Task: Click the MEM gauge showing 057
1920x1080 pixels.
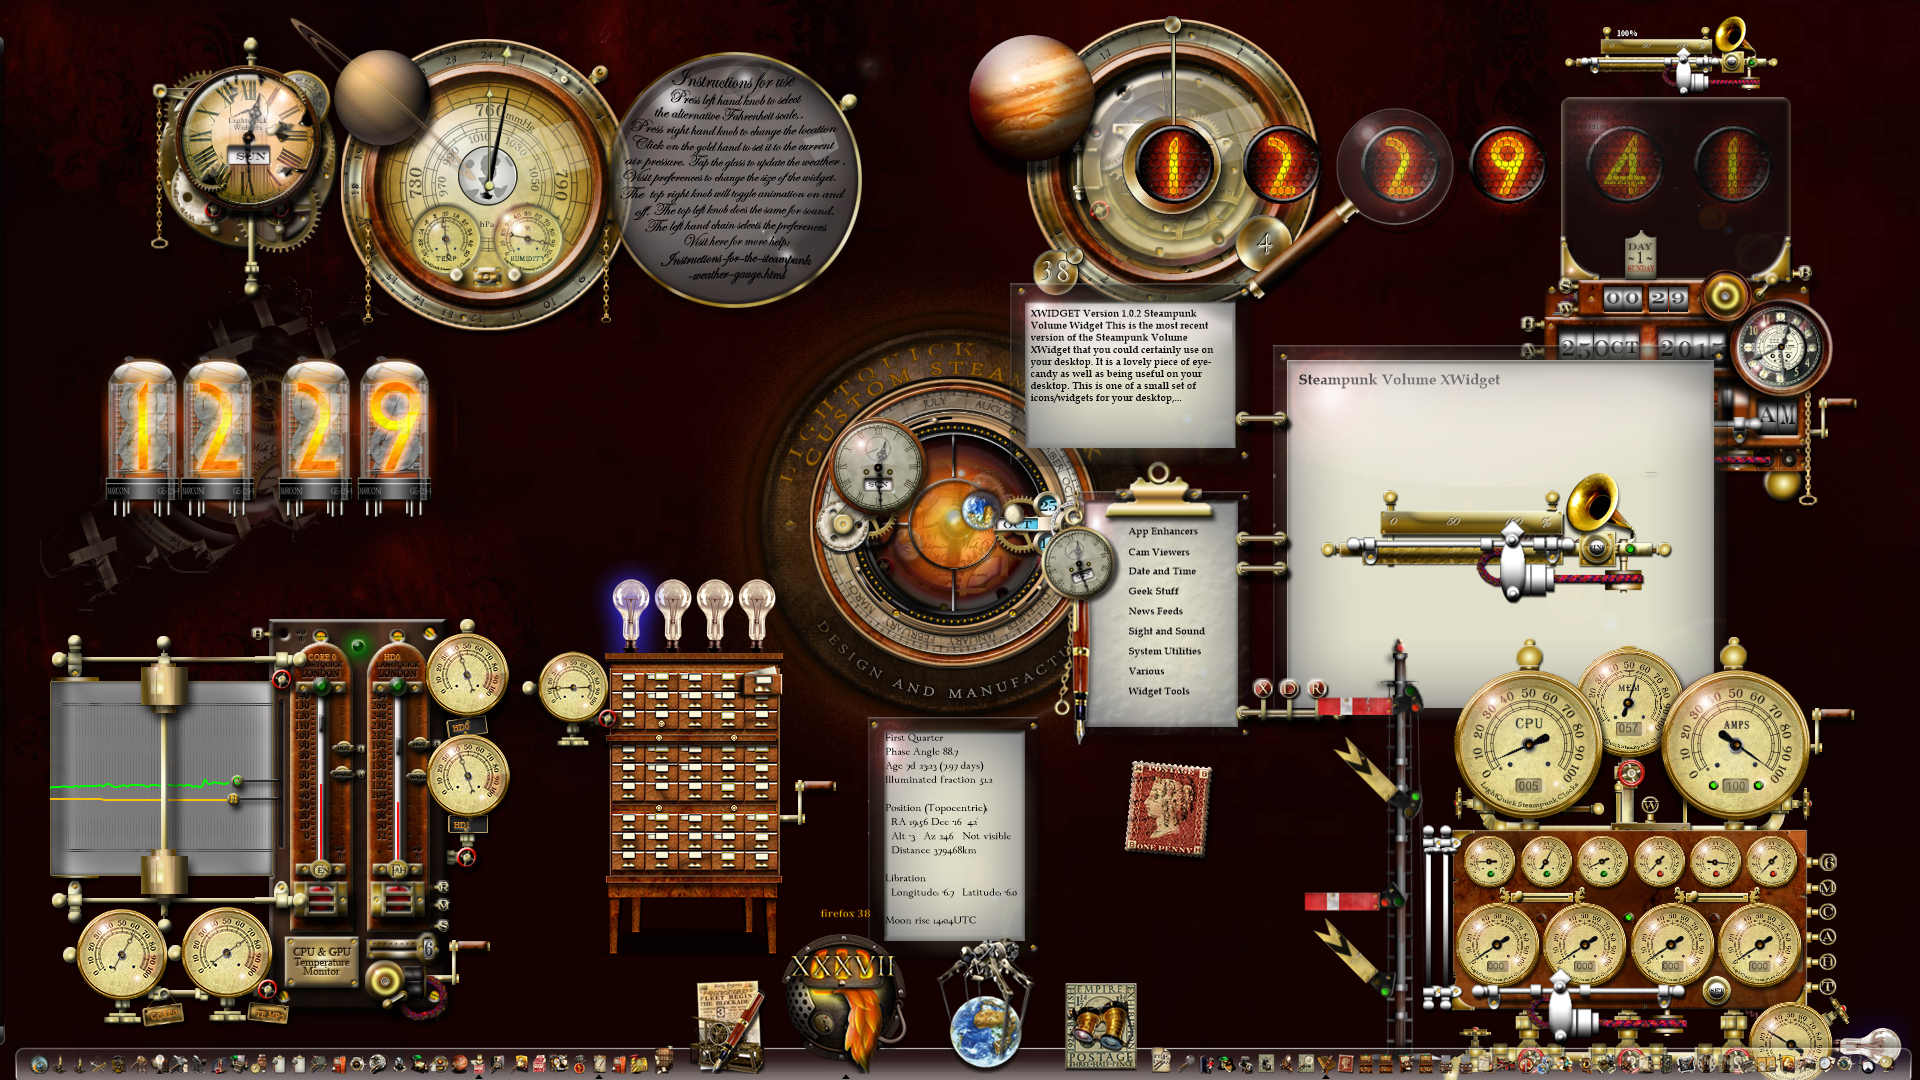Action: pyautogui.click(x=1629, y=700)
